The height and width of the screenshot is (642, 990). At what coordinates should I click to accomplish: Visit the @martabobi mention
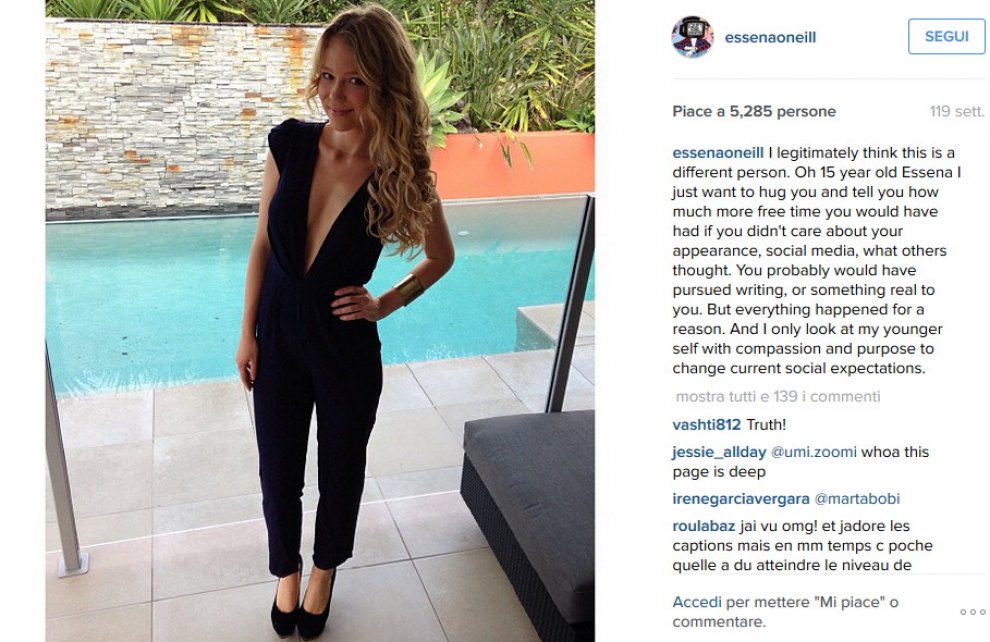pyautogui.click(x=857, y=499)
